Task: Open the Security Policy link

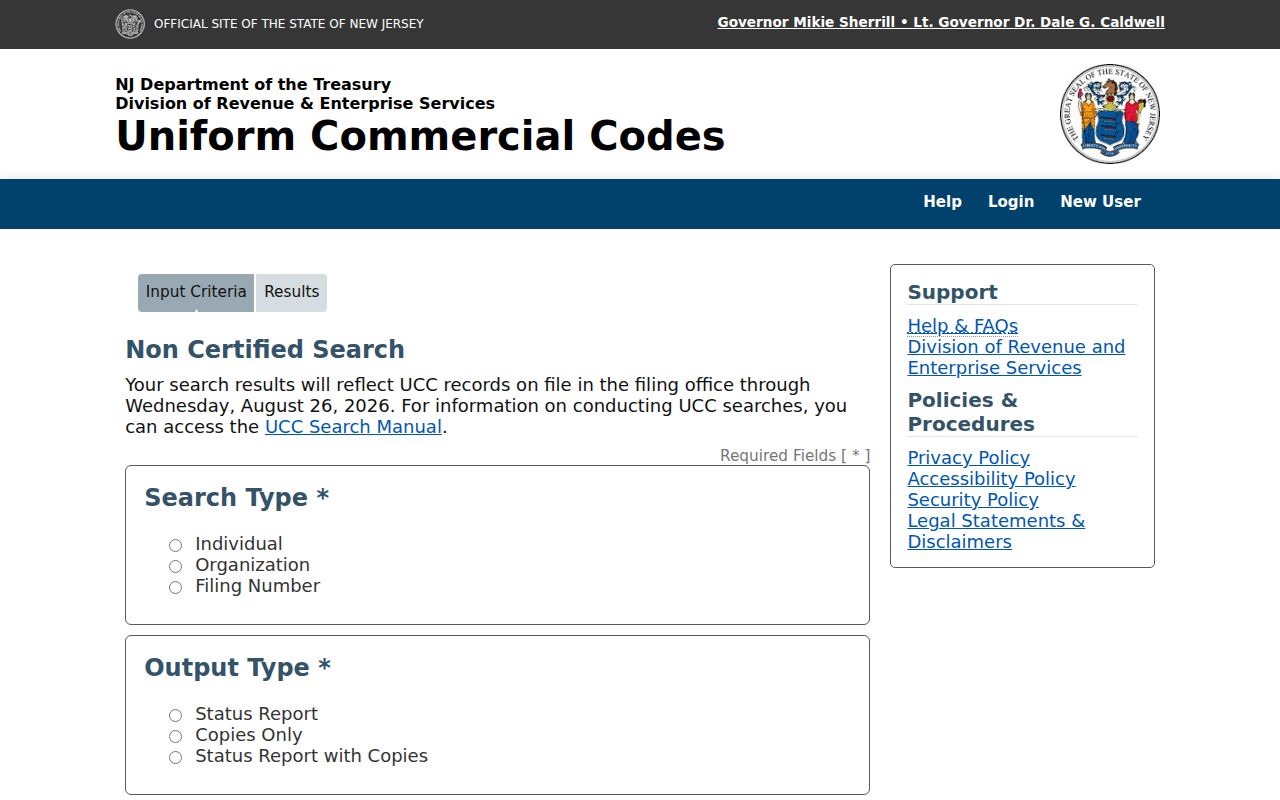Action: (x=973, y=500)
